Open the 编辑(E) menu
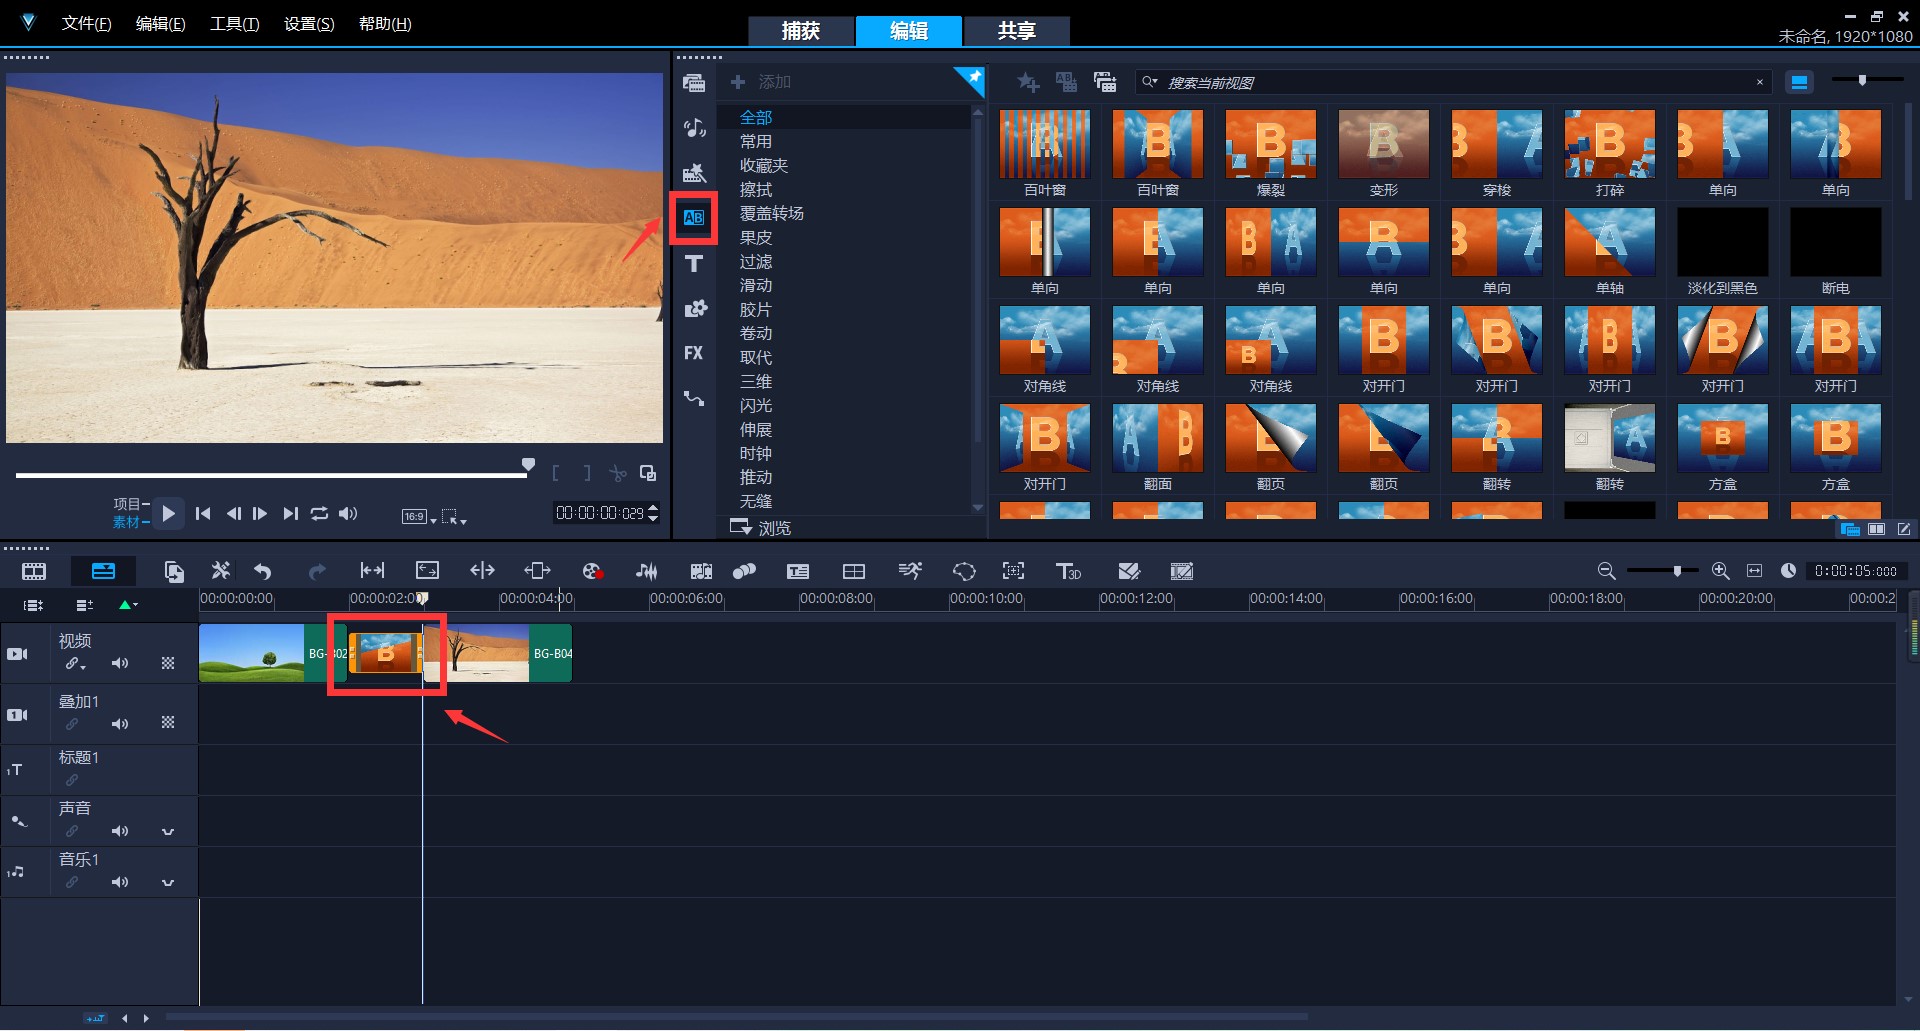The image size is (1920, 1031). [x=161, y=23]
